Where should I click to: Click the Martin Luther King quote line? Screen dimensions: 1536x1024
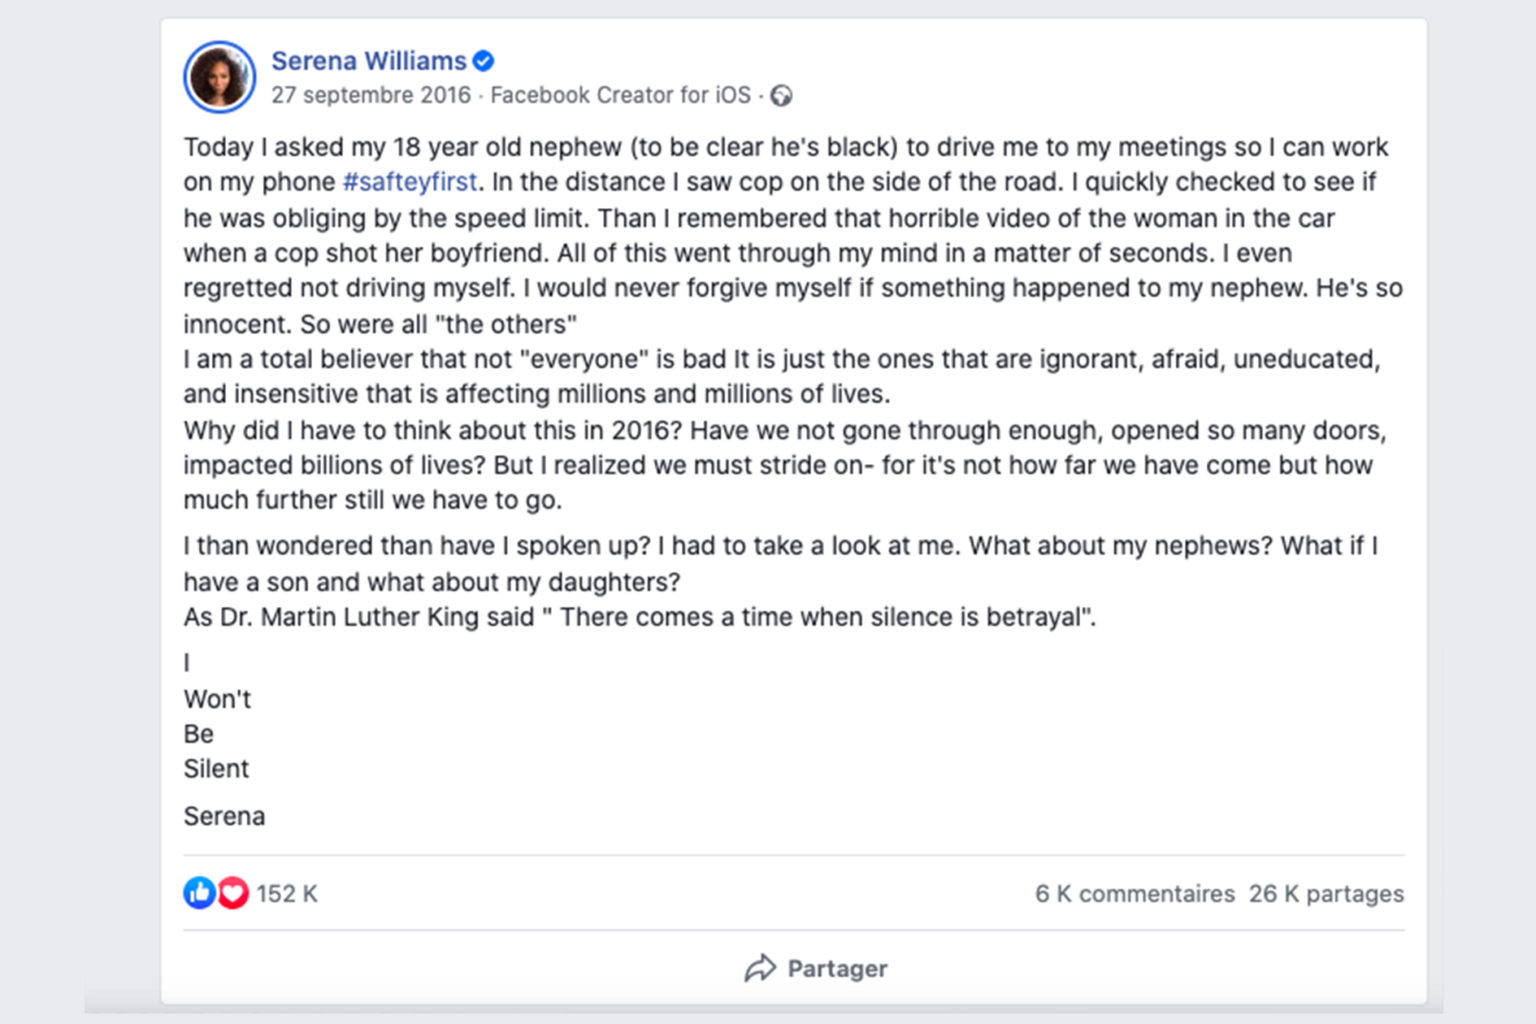point(639,617)
